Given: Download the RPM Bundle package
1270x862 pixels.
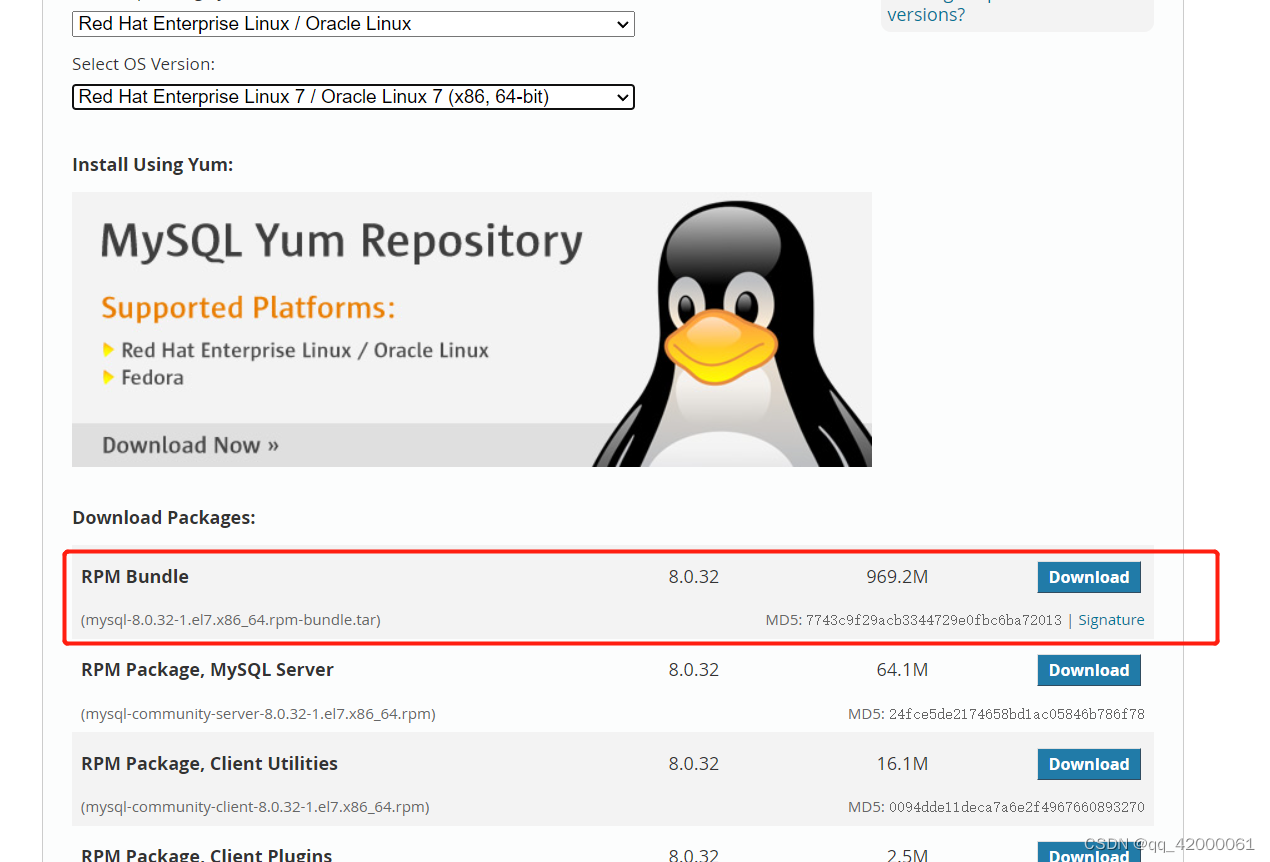Looking at the screenshot, I should [1089, 577].
